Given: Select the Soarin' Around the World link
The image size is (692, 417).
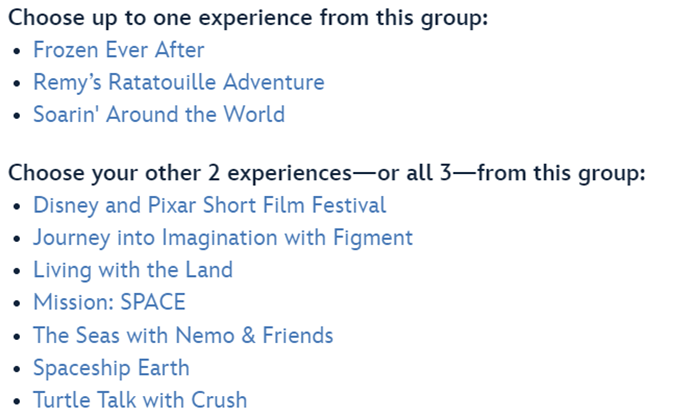Looking at the screenshot, I should pyautogui.click(x=158, y=114).
